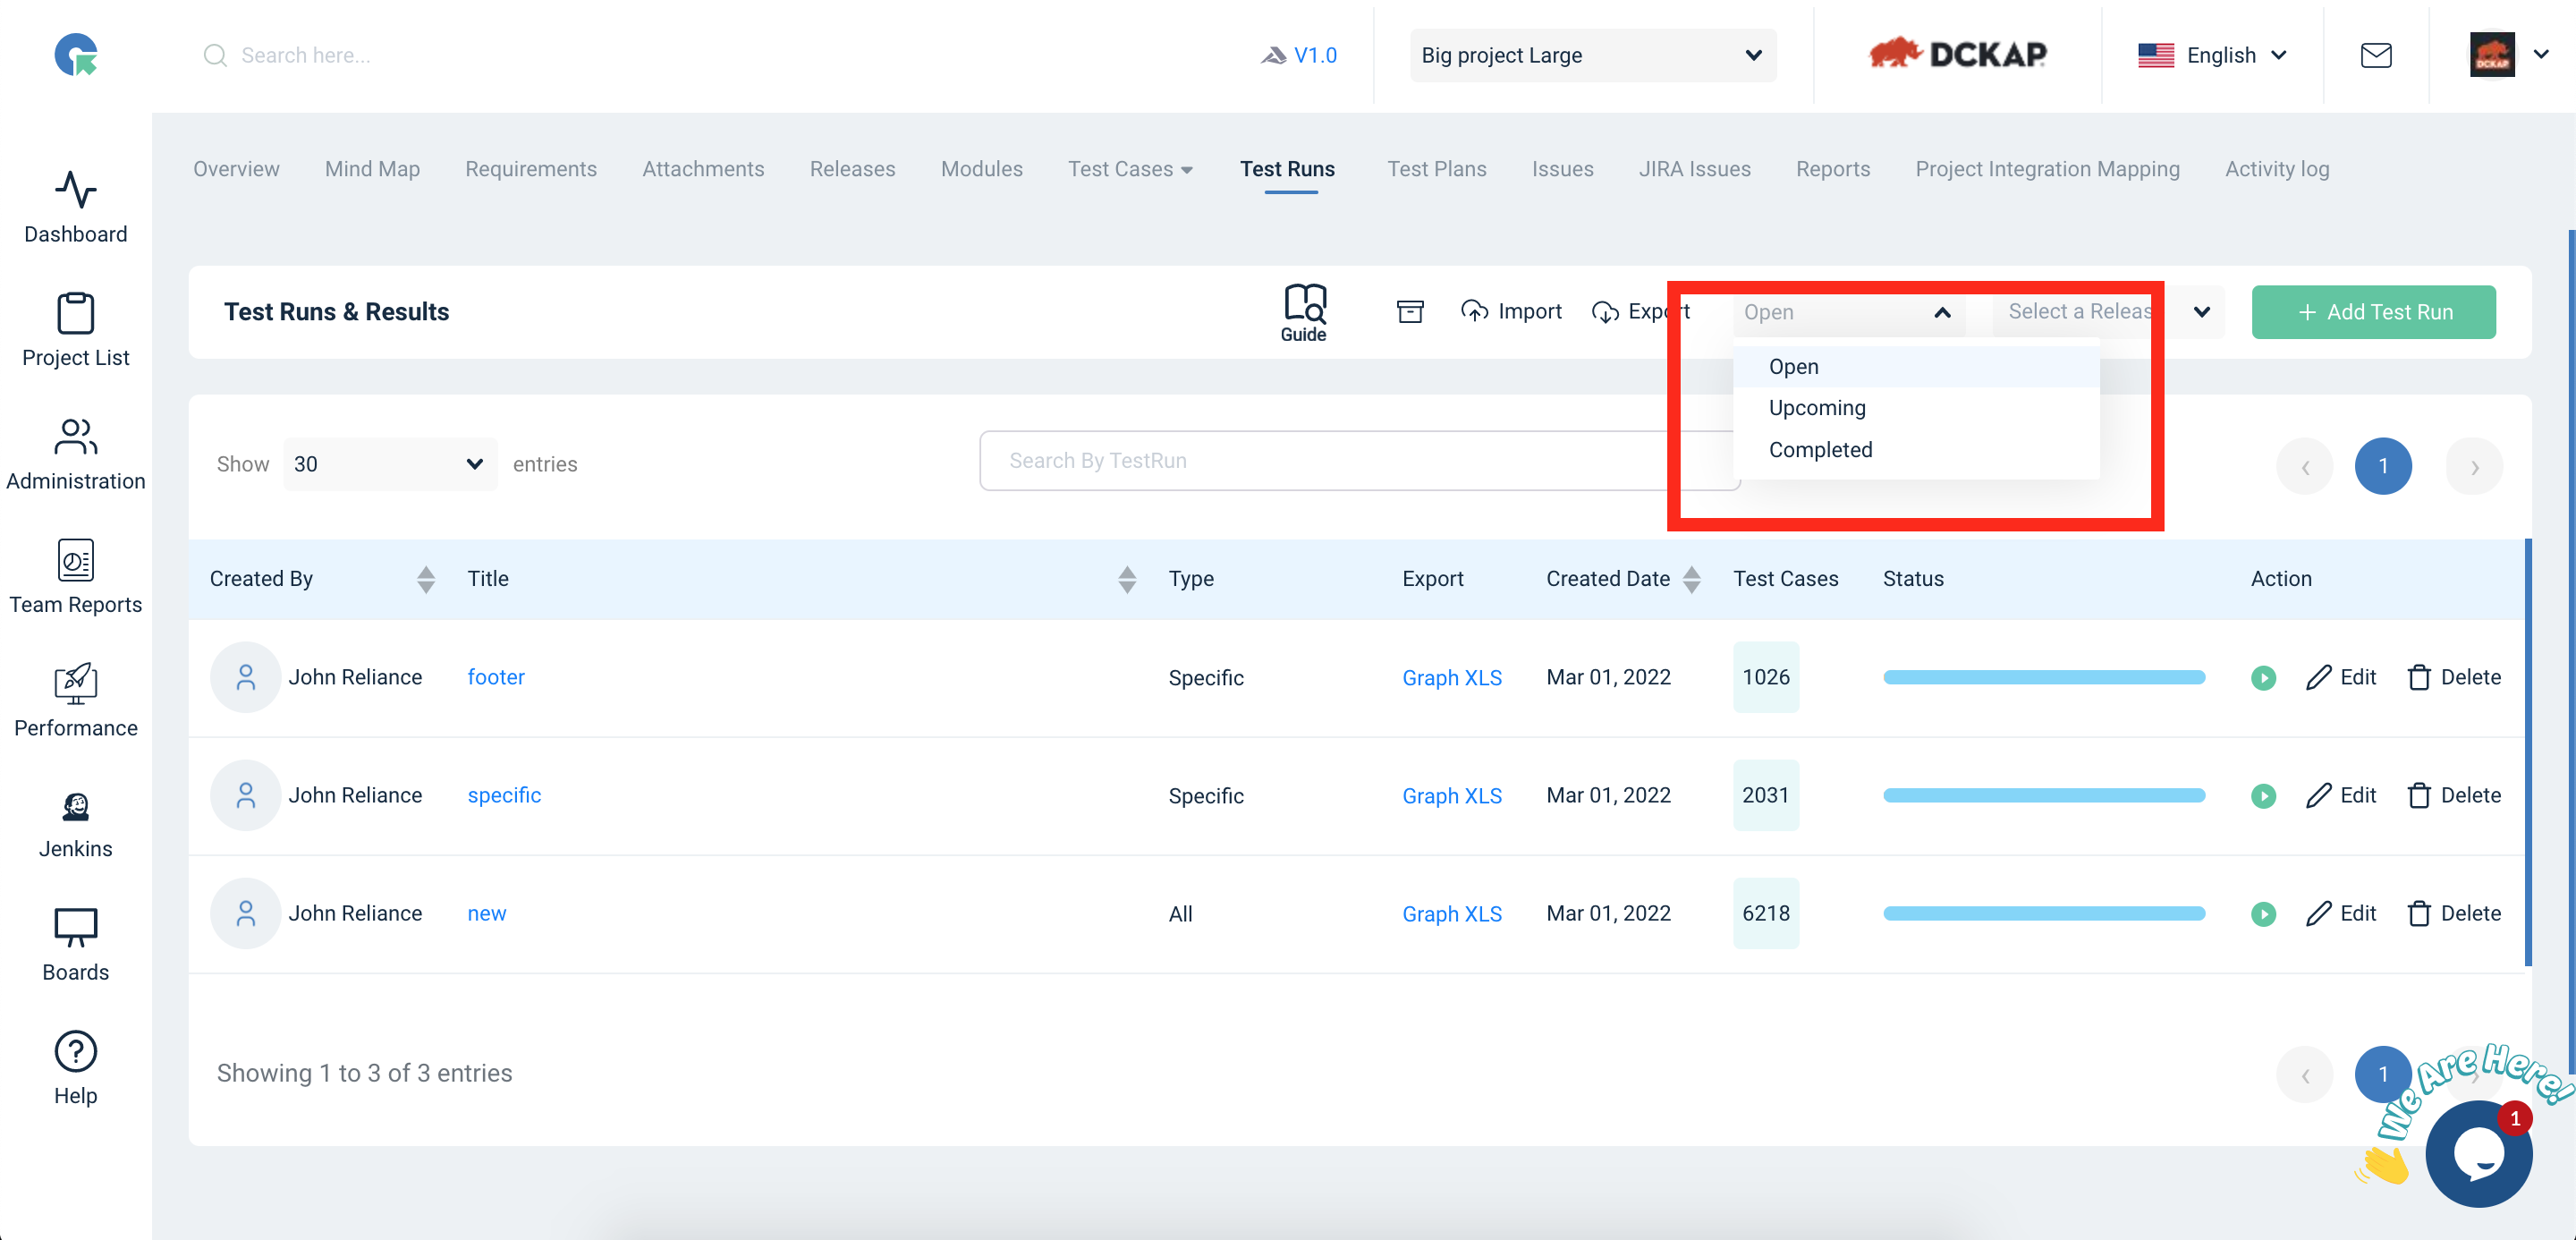This screenshot has height=1240, width=2576.
Task: Click progress bar of specific row
Action: click(2043, 795)
